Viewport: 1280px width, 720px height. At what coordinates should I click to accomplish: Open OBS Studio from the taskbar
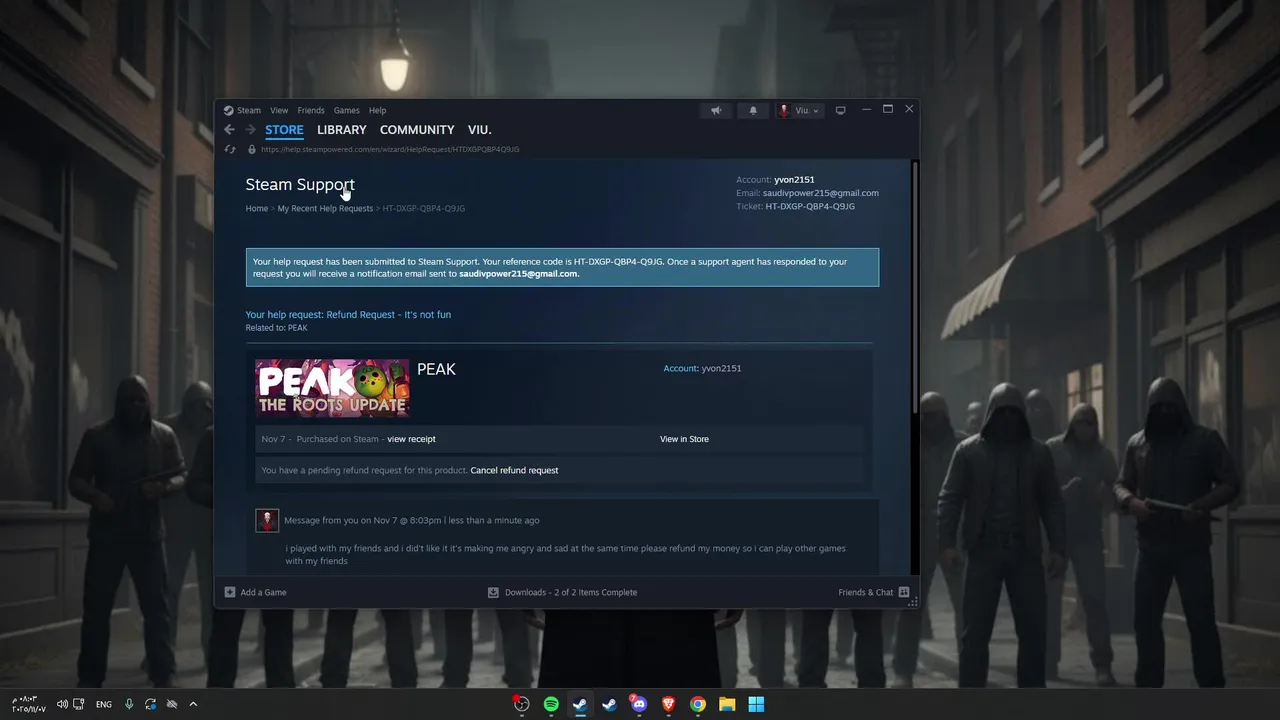tap(521, 704)
